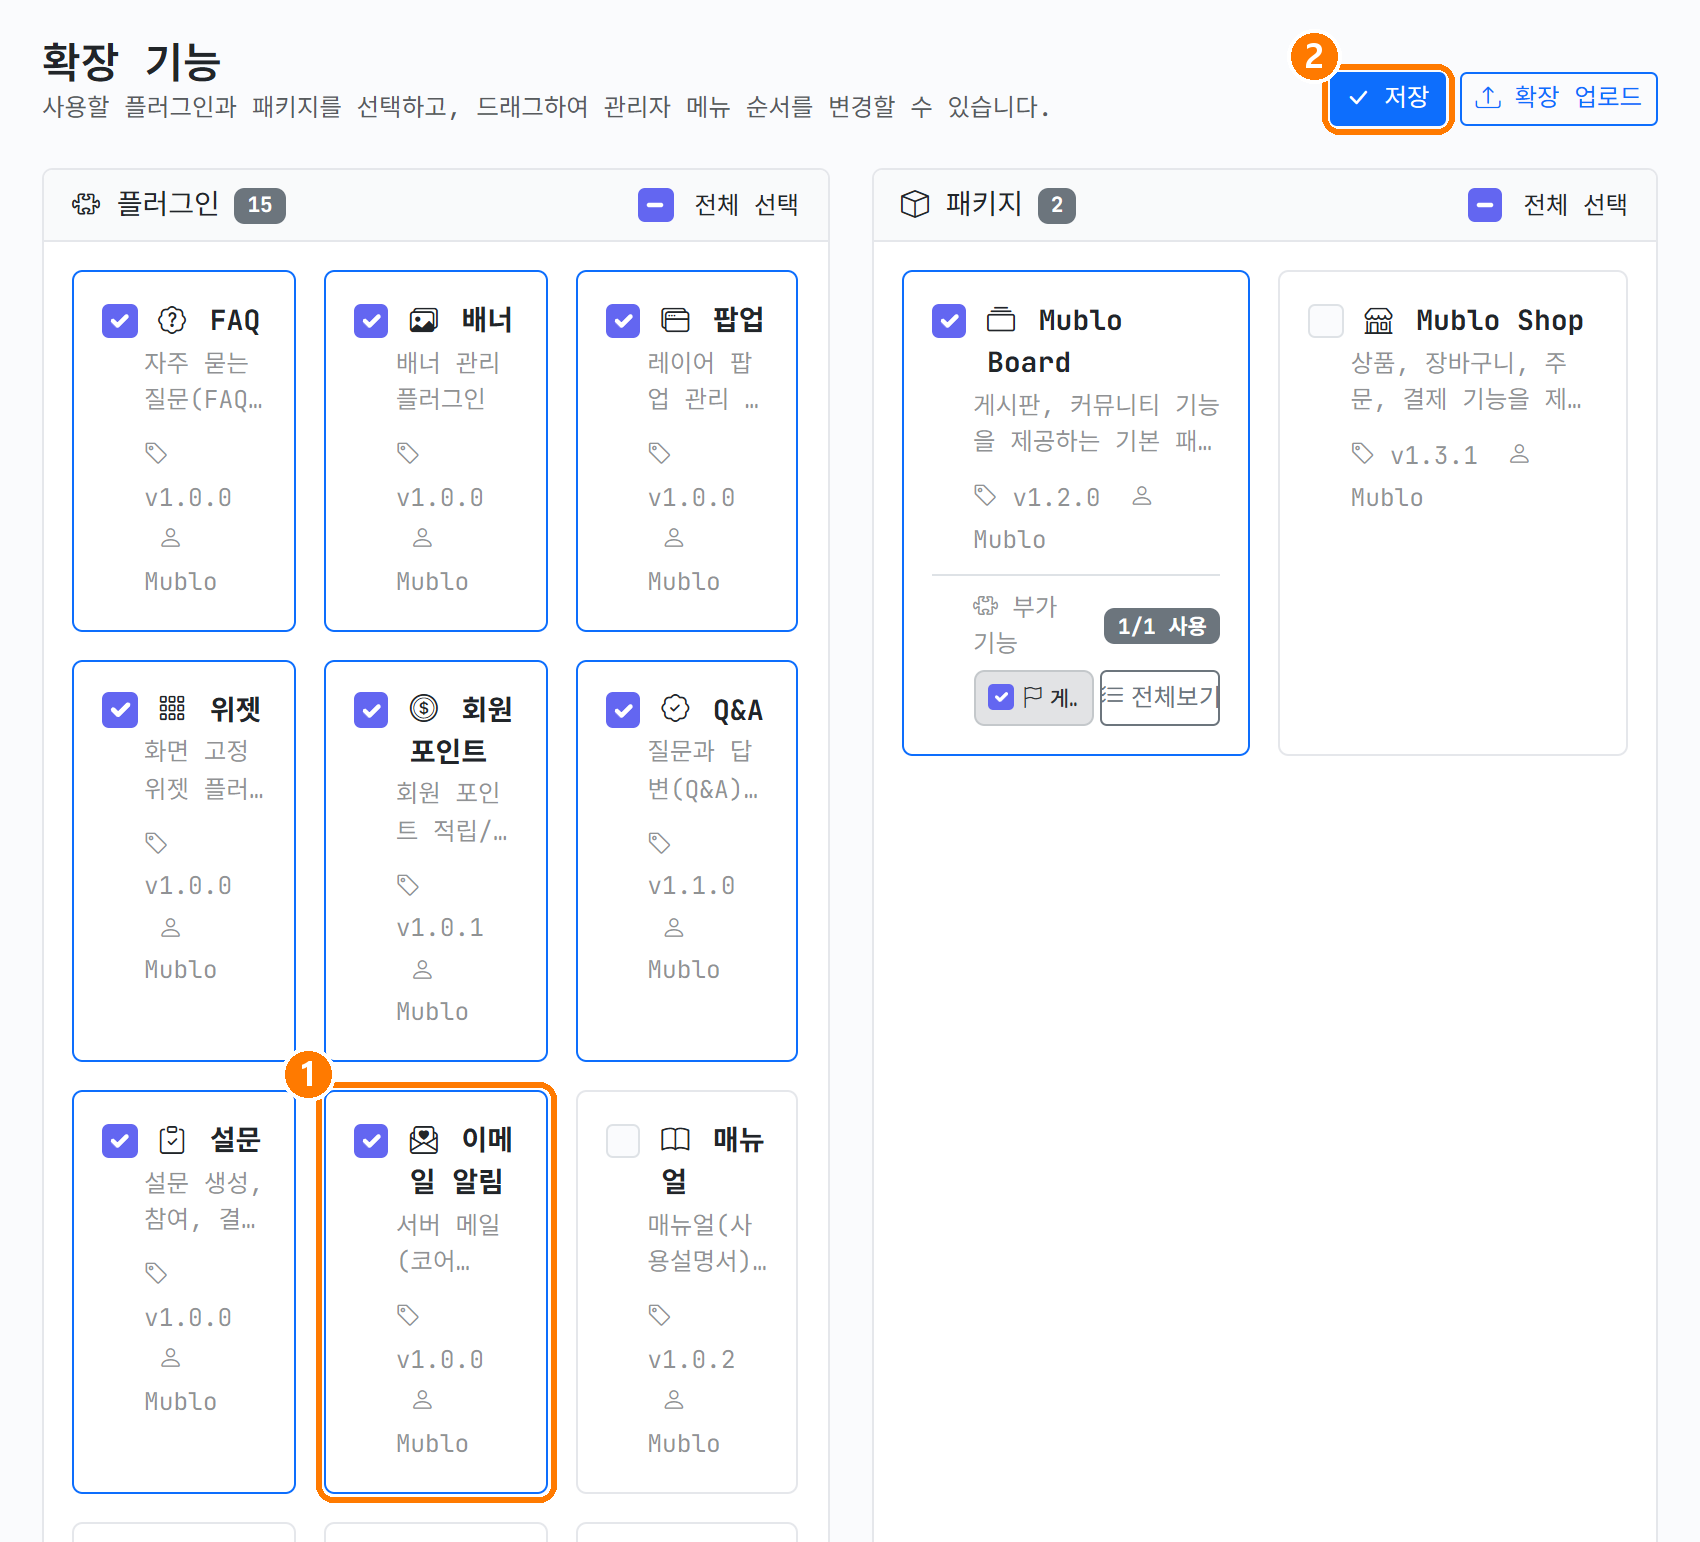
Task: Click the version tag icon in Q&A card
Action: pyautogui.click(x=659, y=843)
